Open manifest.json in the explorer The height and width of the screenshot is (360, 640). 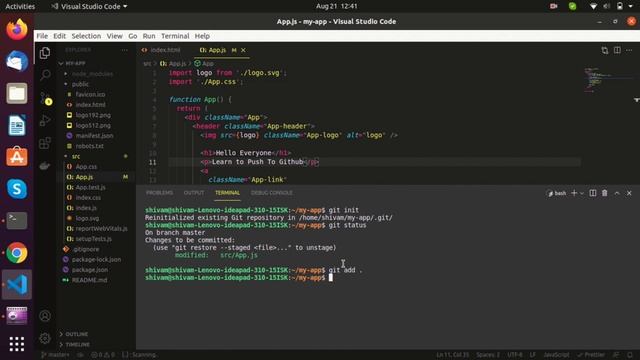pyautogui.click(x=94, y=136)
